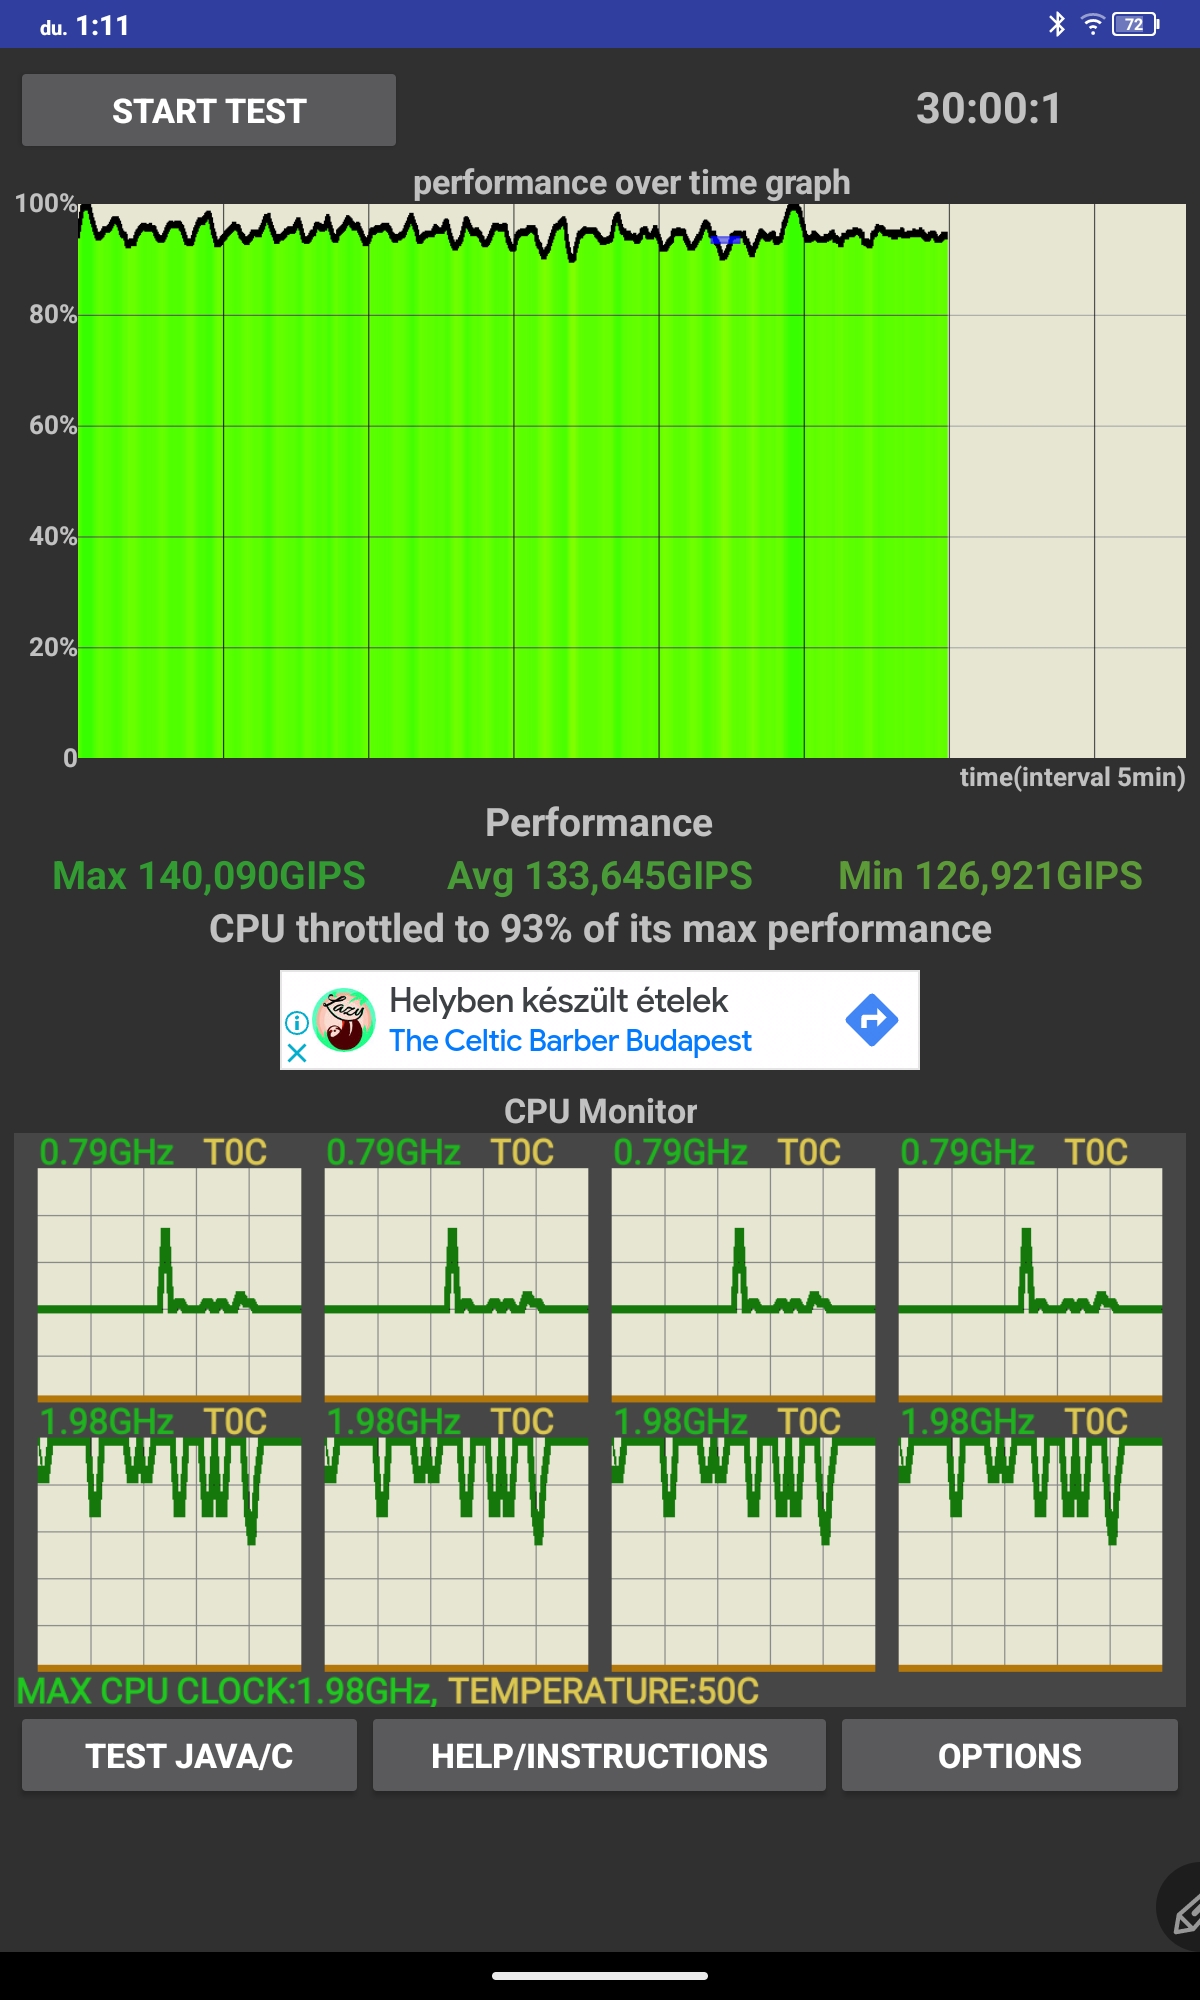The height and width of the screenshot is (2000, 1200).
Task: Tap the Lazy sloth ad logo
Action: click(x=344, y=1020)
